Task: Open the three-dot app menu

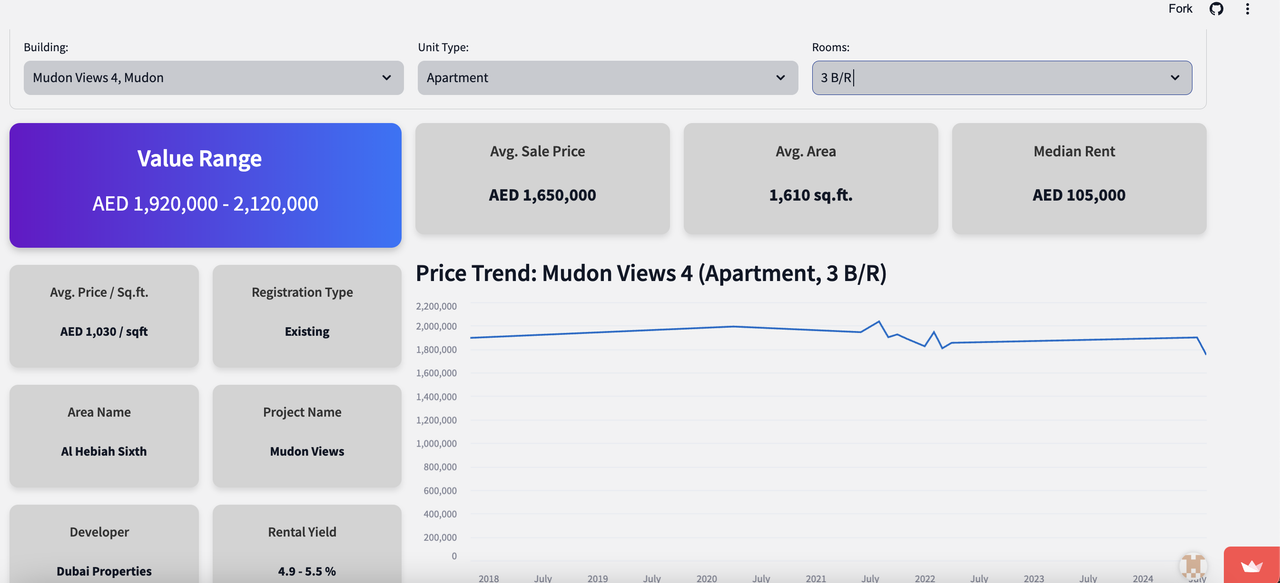Action: point(1247,9)
